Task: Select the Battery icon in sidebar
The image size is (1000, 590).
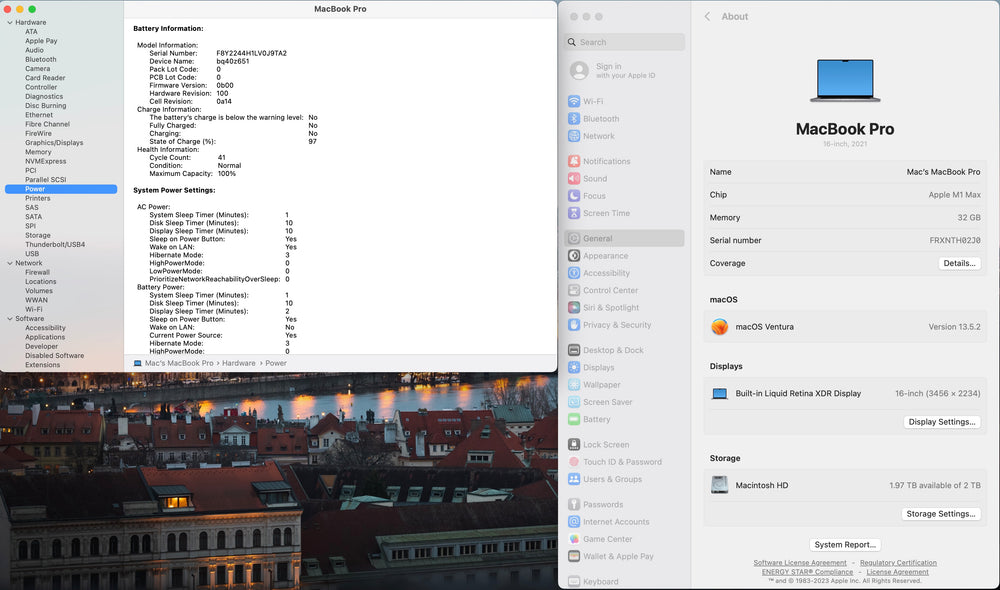Action: coord(574,419)
